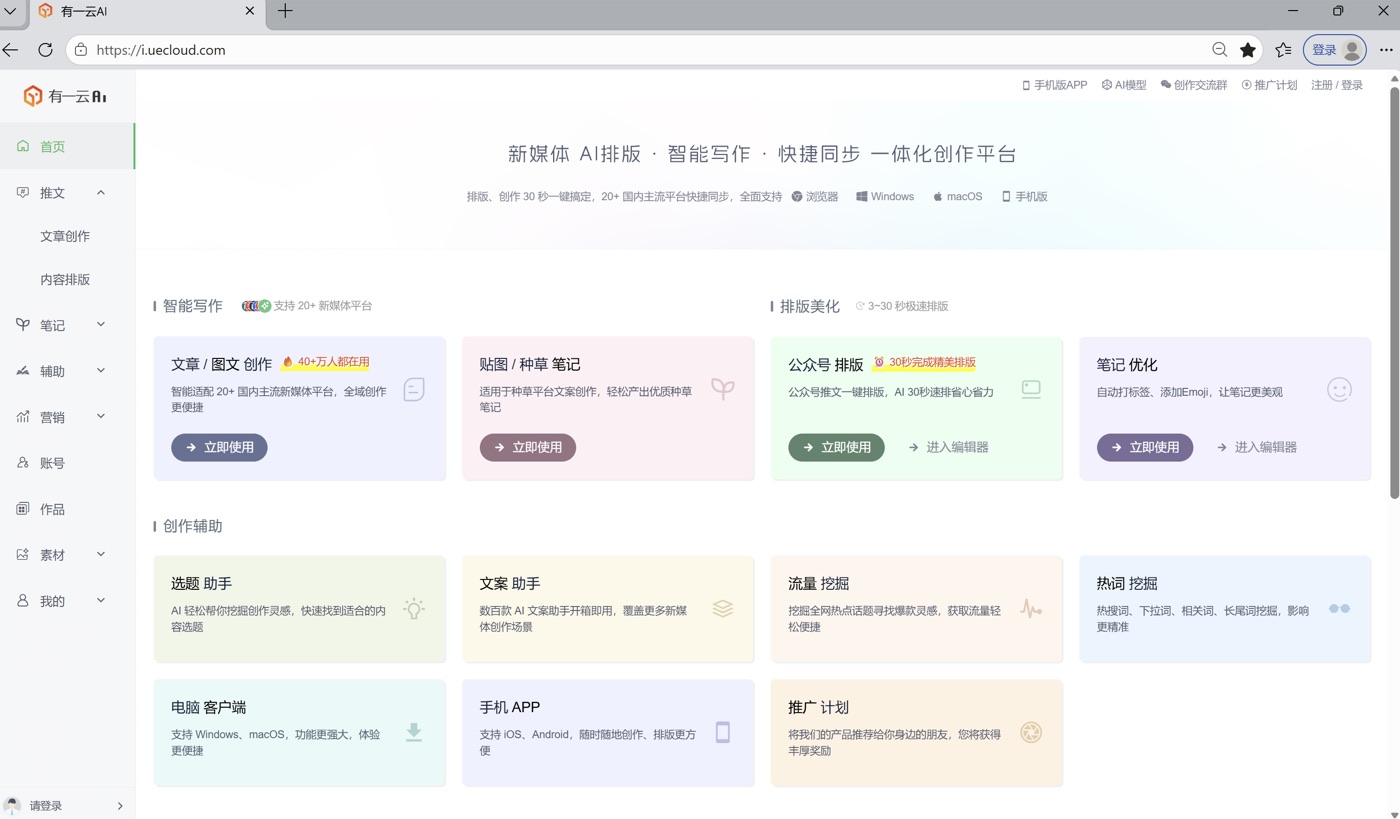This screenshot has height=819, width=1400.
Task: Open 作品 in the sidebar menu
Action: pyautogui.click(x=67, y=508)
